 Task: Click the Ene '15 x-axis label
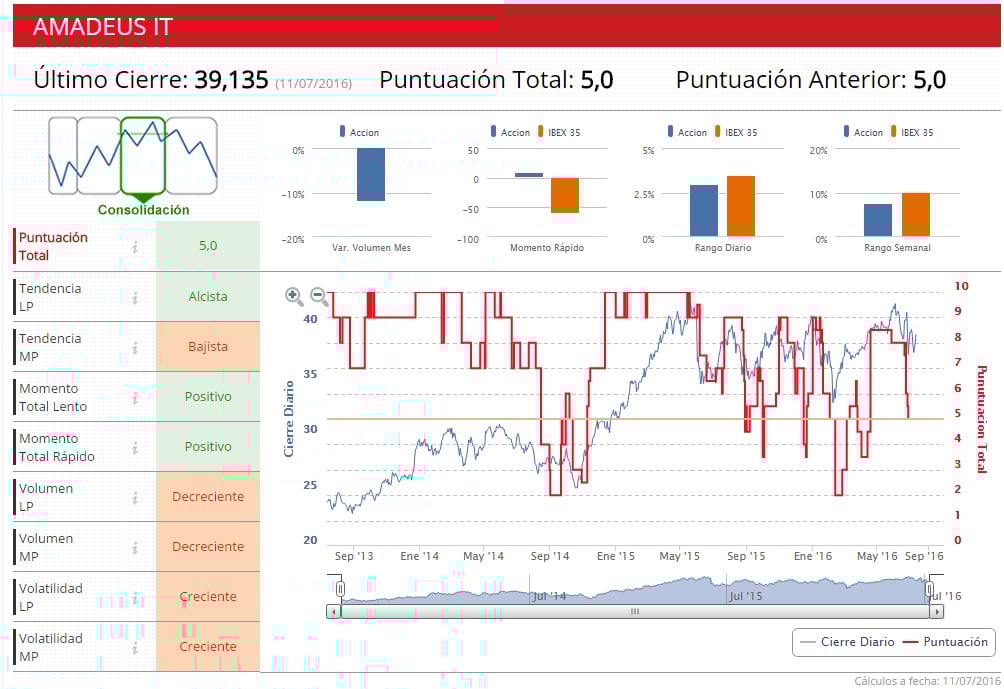click(x=615, y=556)
